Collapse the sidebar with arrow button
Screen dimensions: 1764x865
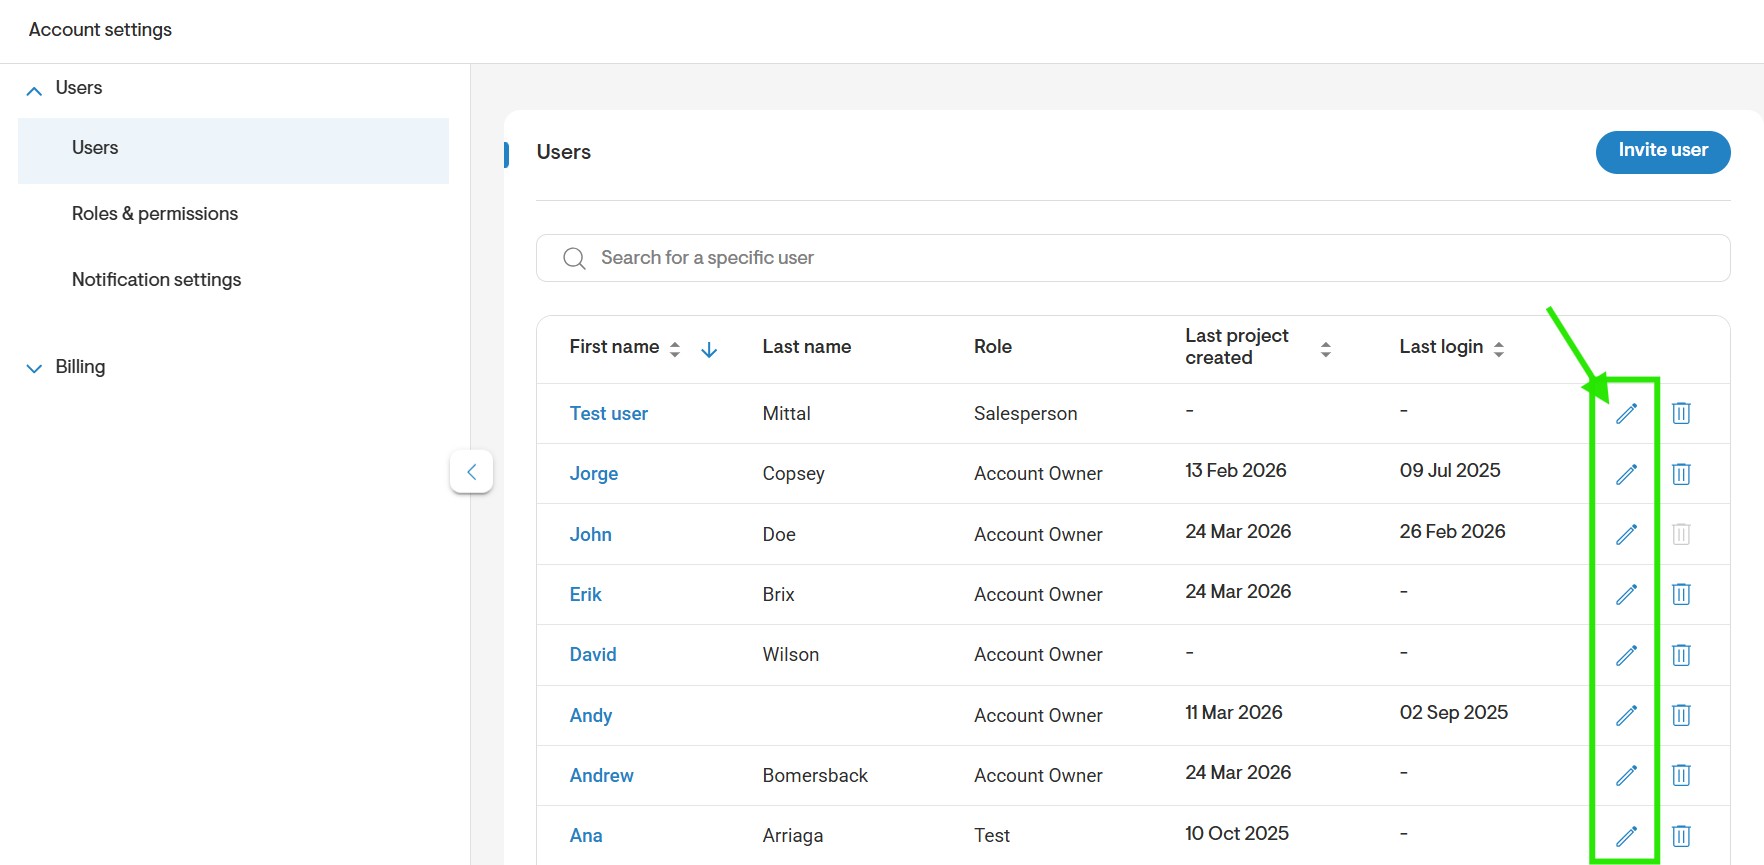click(x=471, y=471)
